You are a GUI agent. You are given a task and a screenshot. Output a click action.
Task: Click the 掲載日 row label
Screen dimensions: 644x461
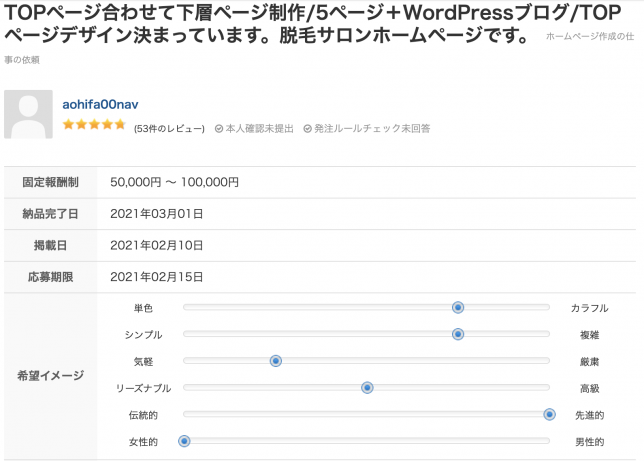click(x=51, y=245)
